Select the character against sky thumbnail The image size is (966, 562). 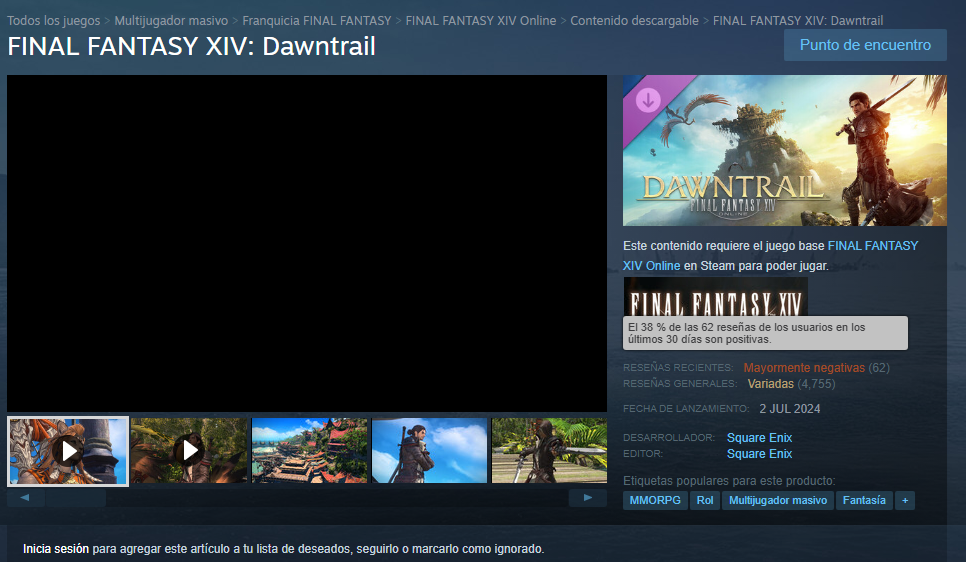tap(429, 450)
